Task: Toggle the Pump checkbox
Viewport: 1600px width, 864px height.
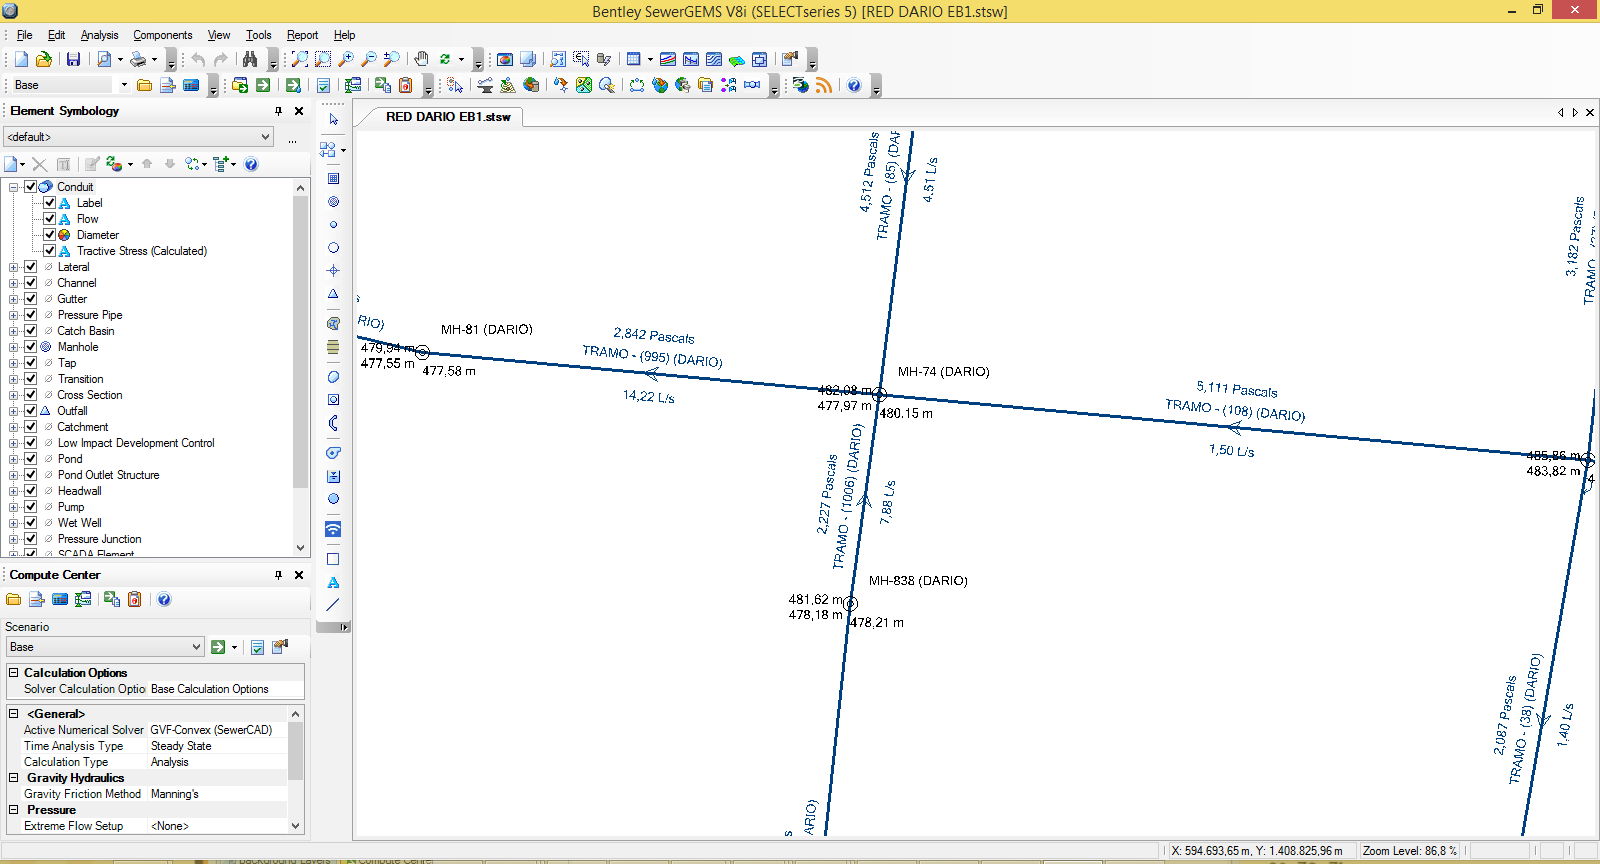Action: click(x=30, y=507)
